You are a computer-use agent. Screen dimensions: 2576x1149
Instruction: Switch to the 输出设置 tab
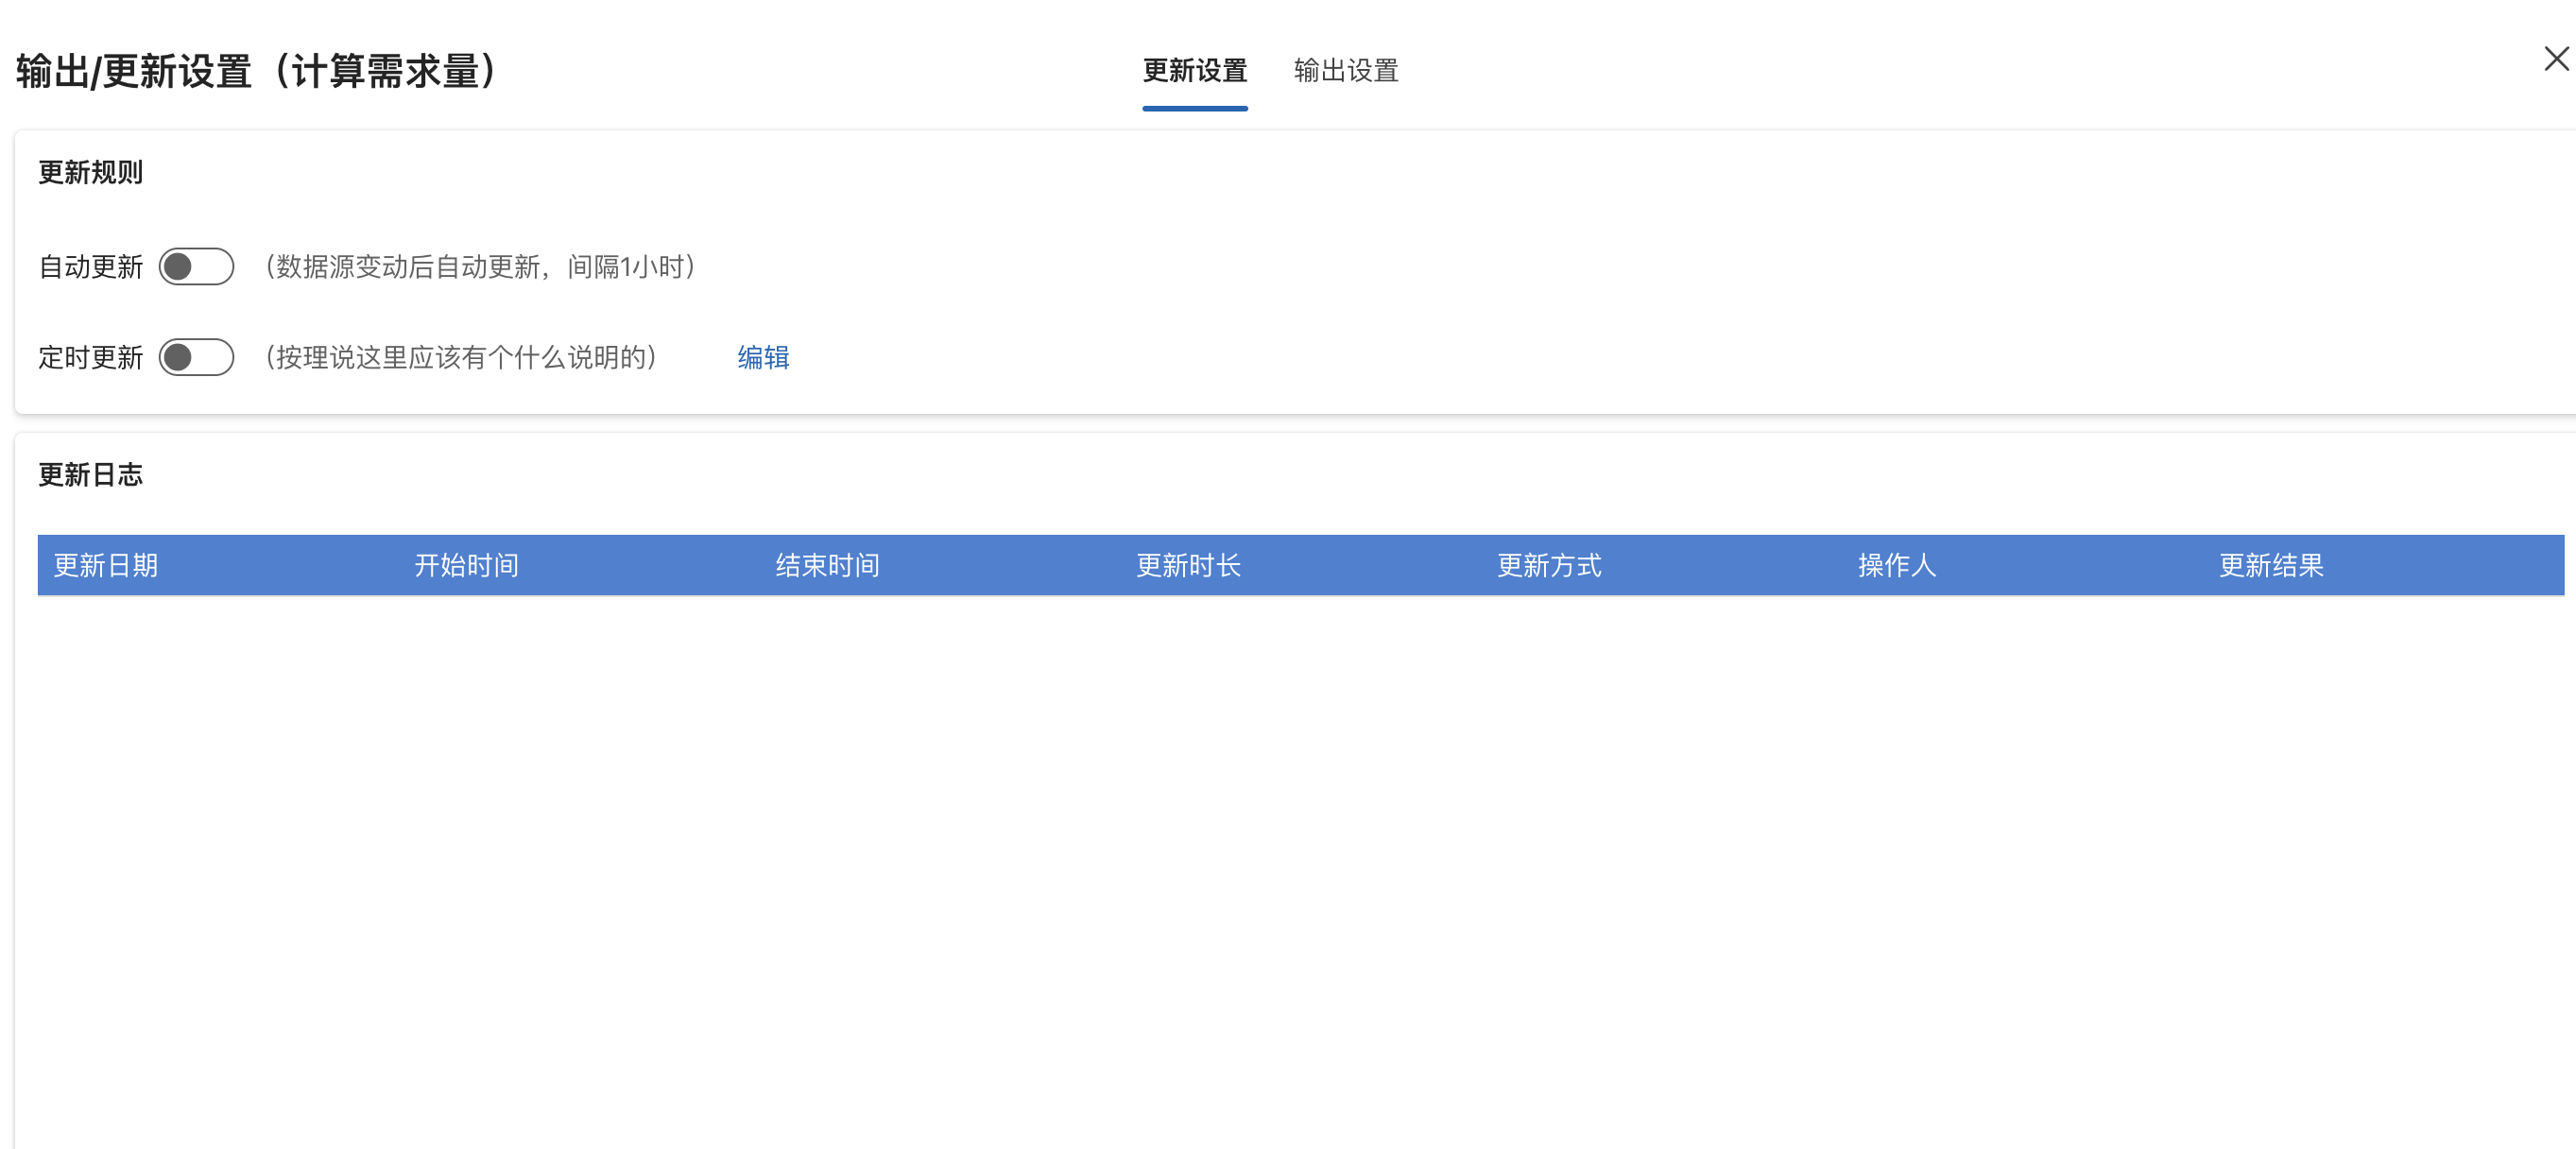1344,71
